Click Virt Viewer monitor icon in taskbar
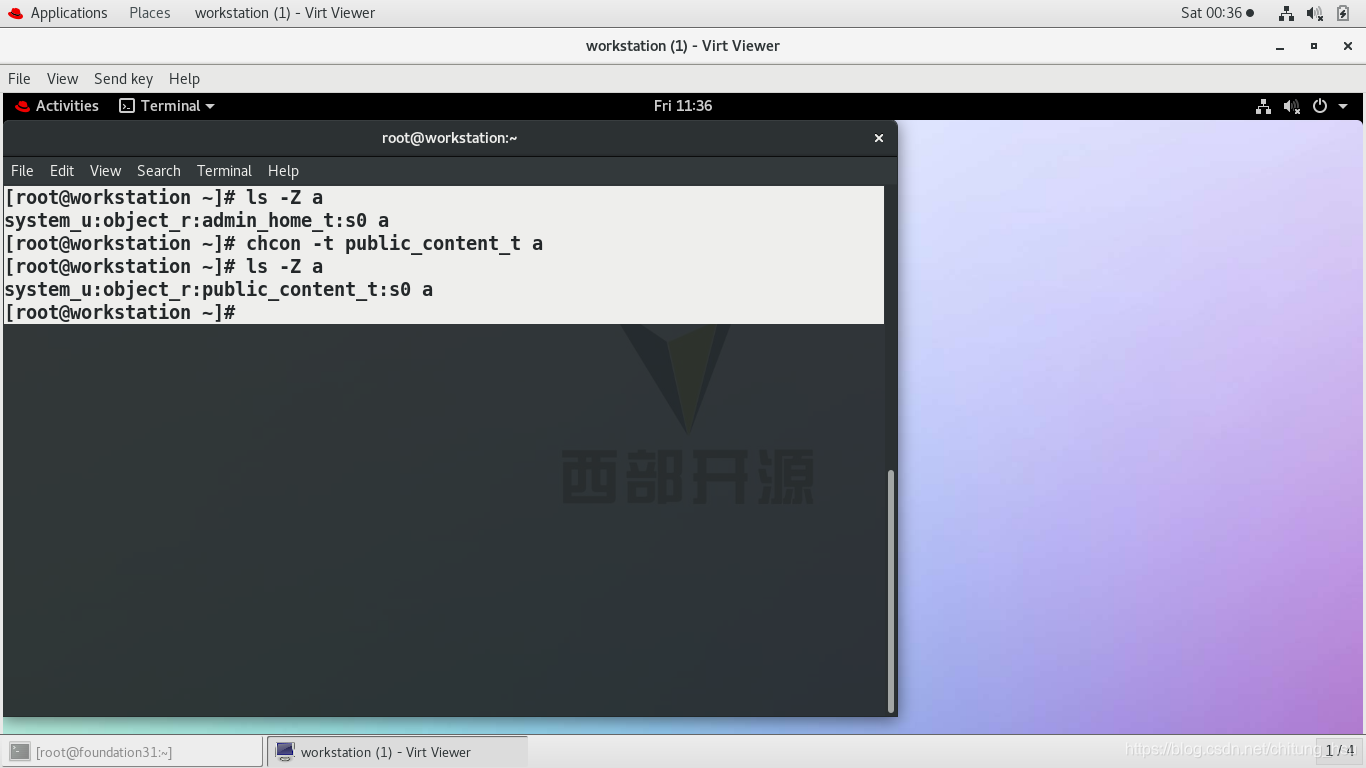 tap(285, 752)
